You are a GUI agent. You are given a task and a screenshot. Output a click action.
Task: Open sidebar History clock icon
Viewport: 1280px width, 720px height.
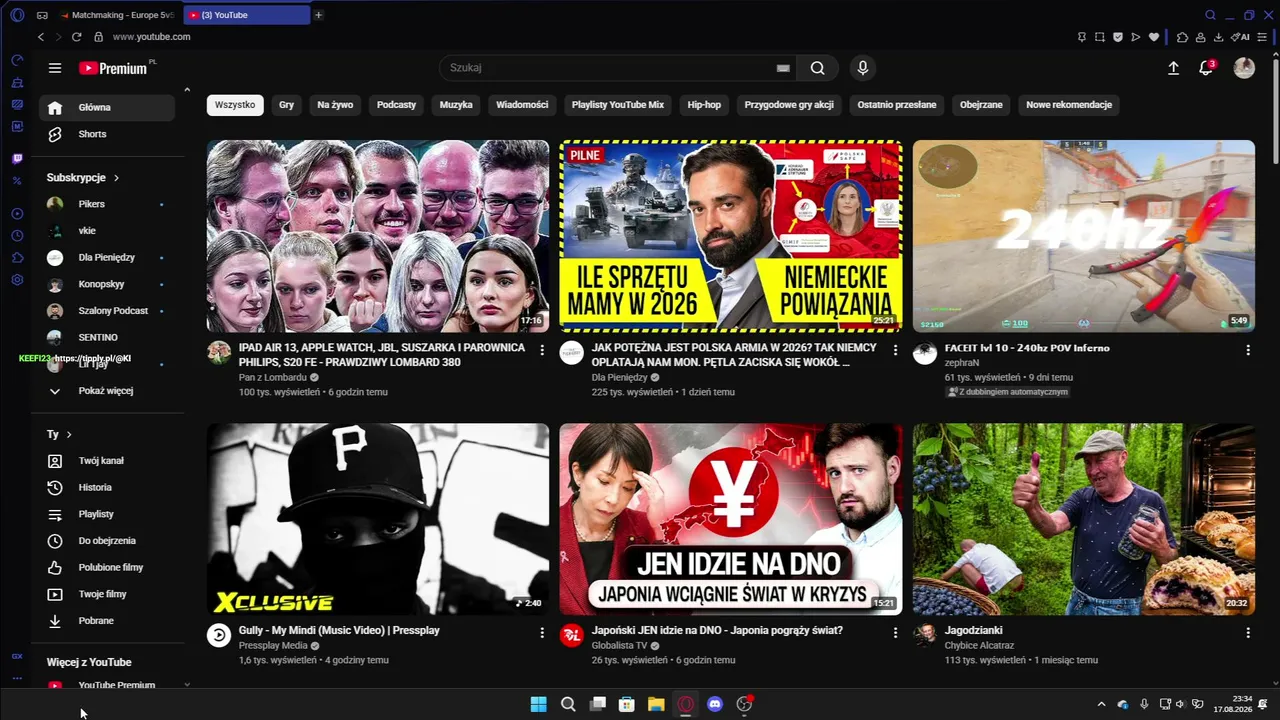click(17, 236)
